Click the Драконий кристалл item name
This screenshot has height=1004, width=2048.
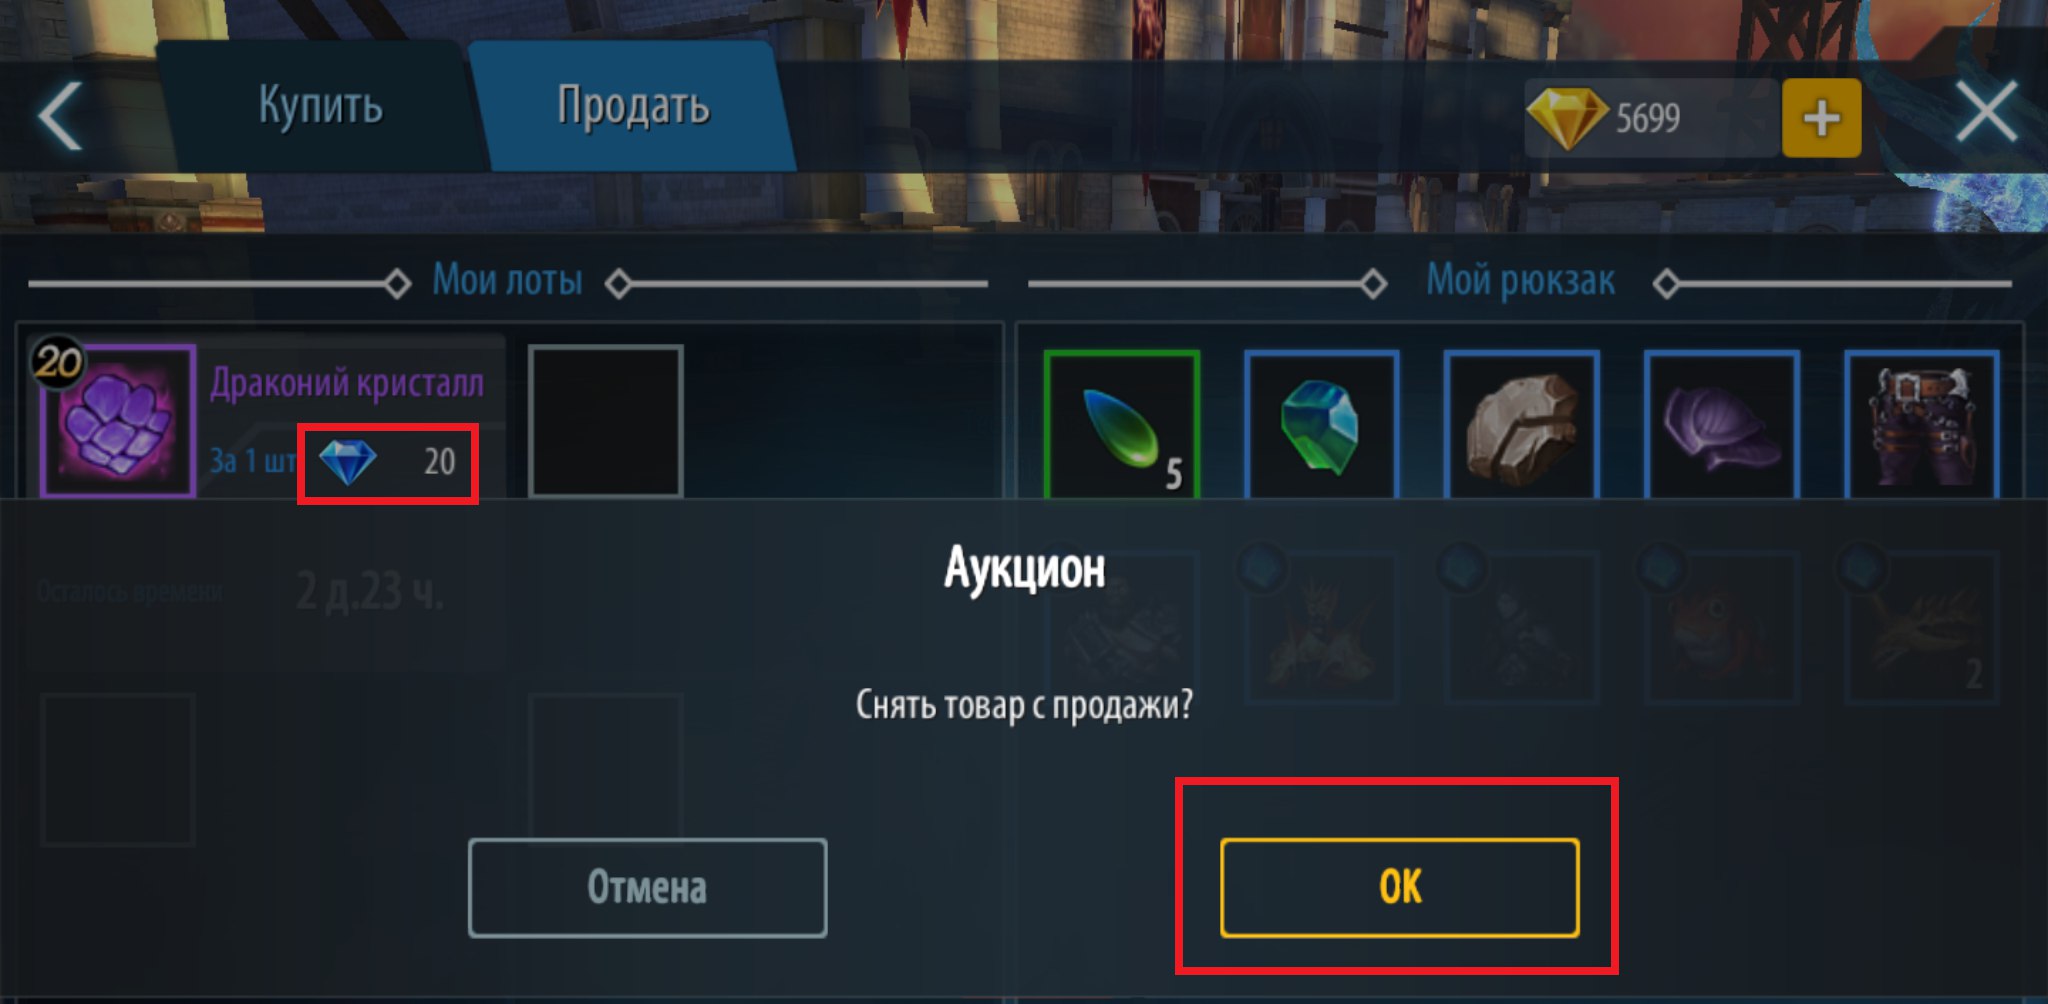coord(347,383)
